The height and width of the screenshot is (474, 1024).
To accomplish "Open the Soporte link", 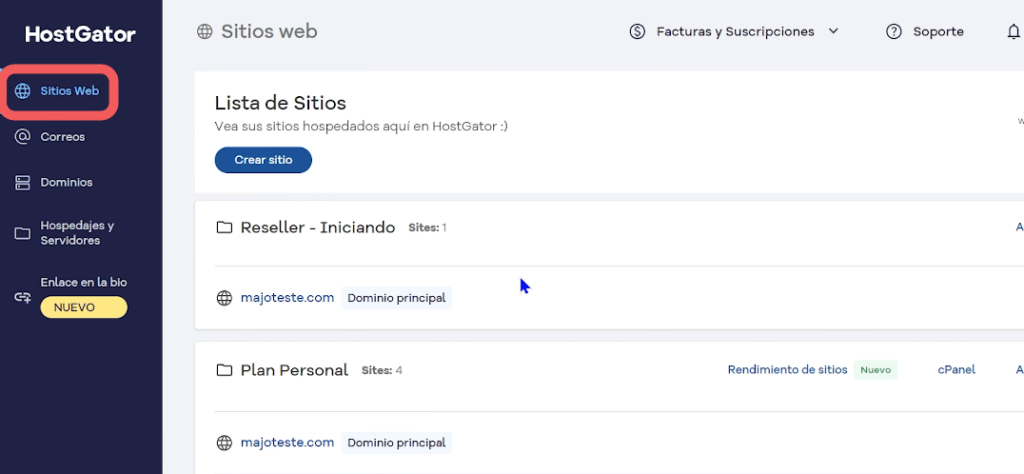I will click(x=938, y=31).
